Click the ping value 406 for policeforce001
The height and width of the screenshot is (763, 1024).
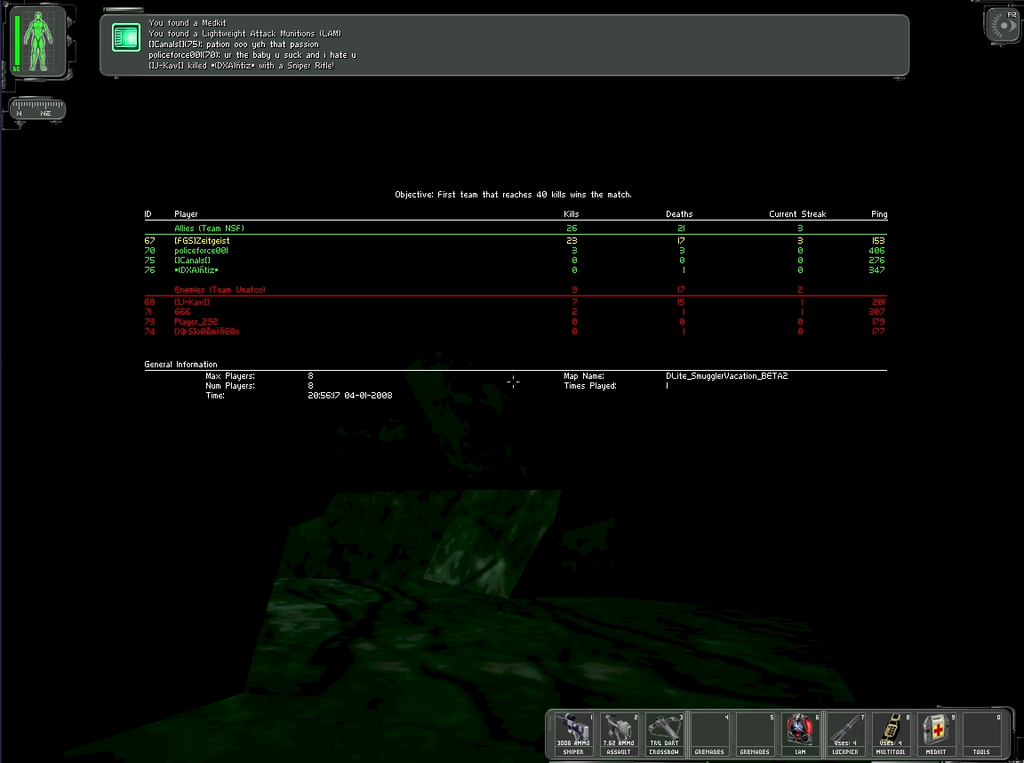tap(877, 250)
